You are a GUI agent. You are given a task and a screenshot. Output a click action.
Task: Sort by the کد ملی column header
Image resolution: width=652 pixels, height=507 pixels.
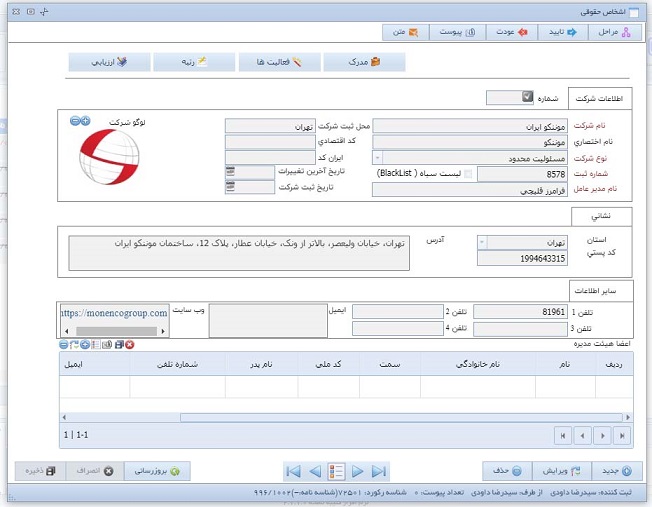click(x=328, y=364)
